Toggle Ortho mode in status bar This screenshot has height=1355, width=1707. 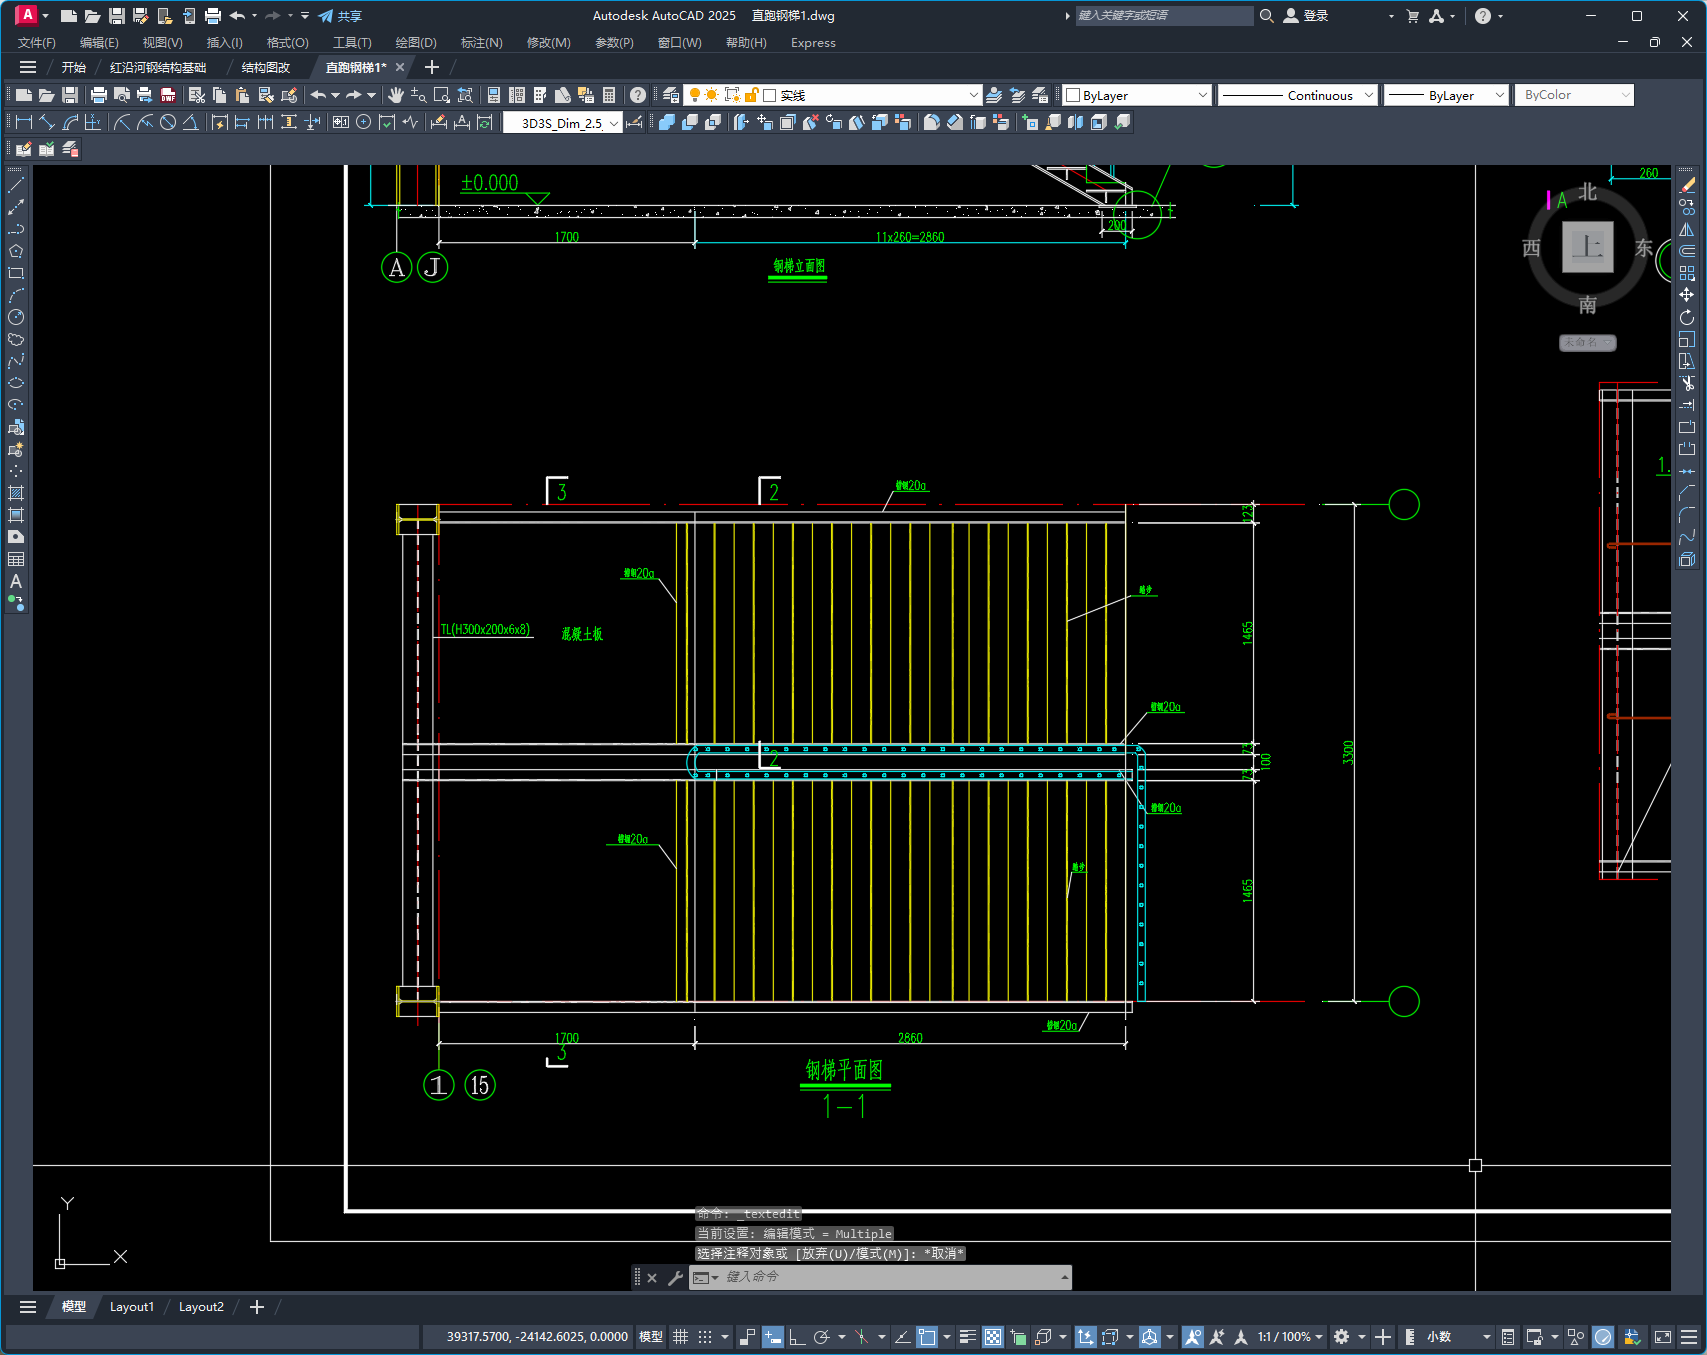797,1337
